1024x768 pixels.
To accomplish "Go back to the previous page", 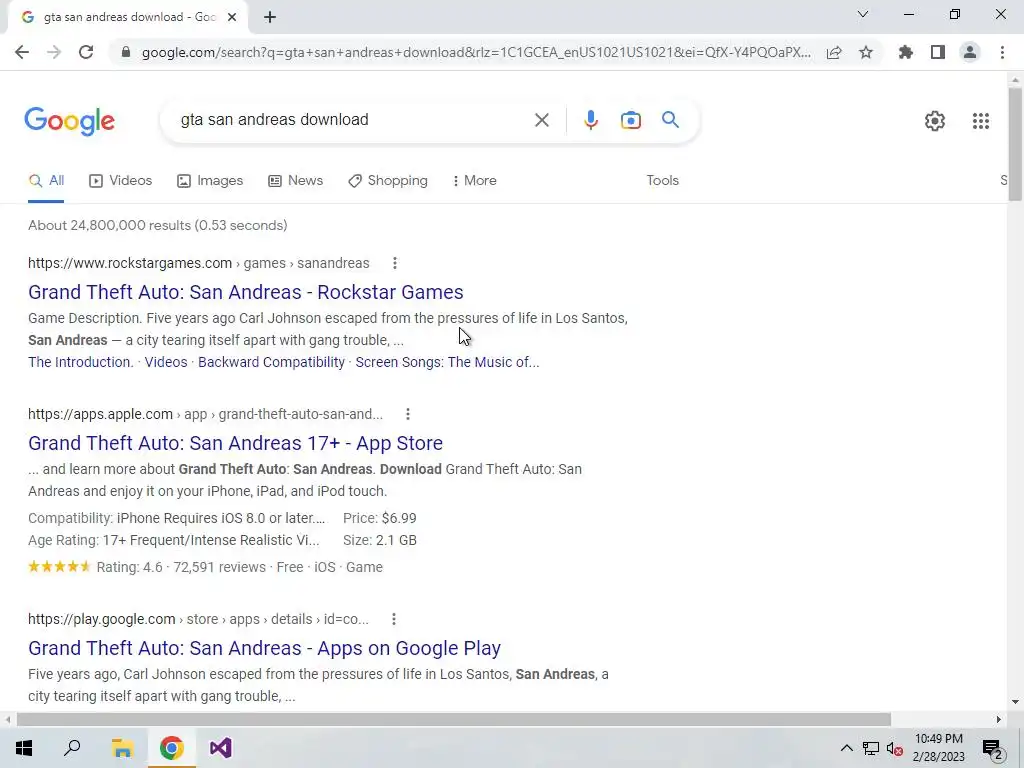I will [x=22, y=52].
